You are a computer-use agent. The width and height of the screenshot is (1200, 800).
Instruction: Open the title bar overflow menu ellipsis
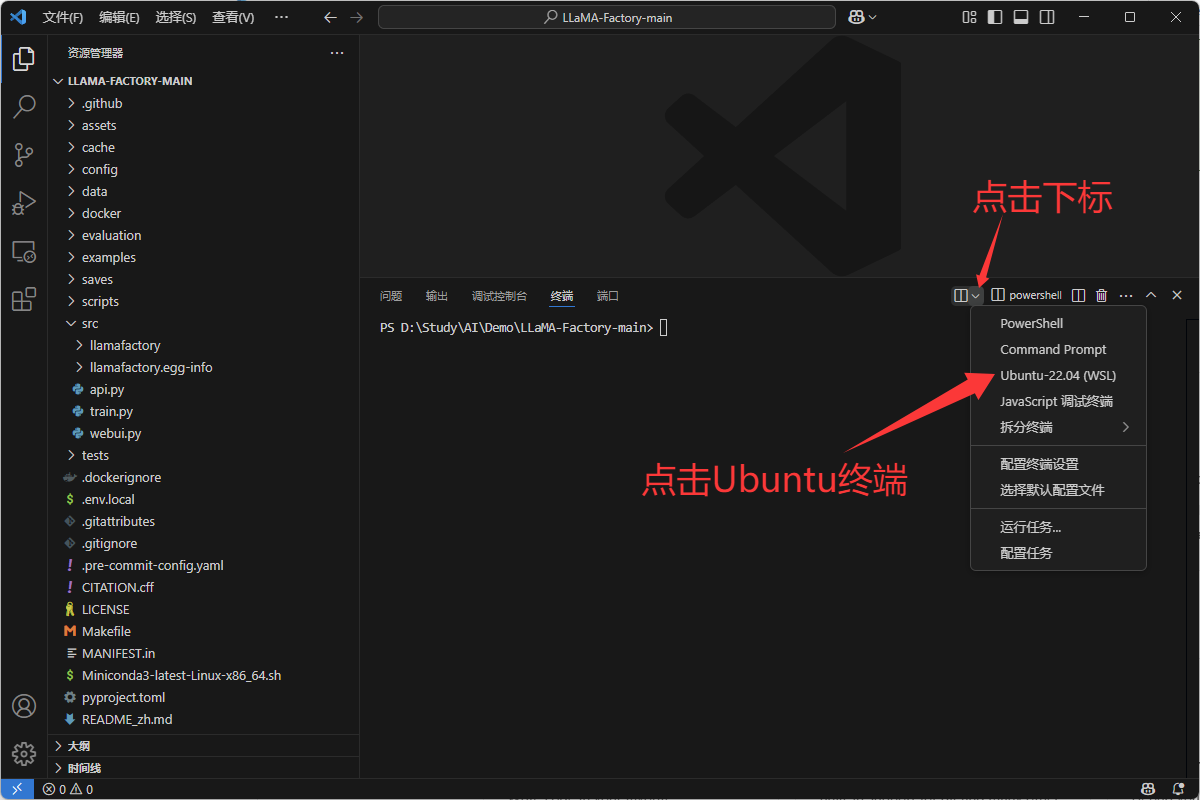281,17
